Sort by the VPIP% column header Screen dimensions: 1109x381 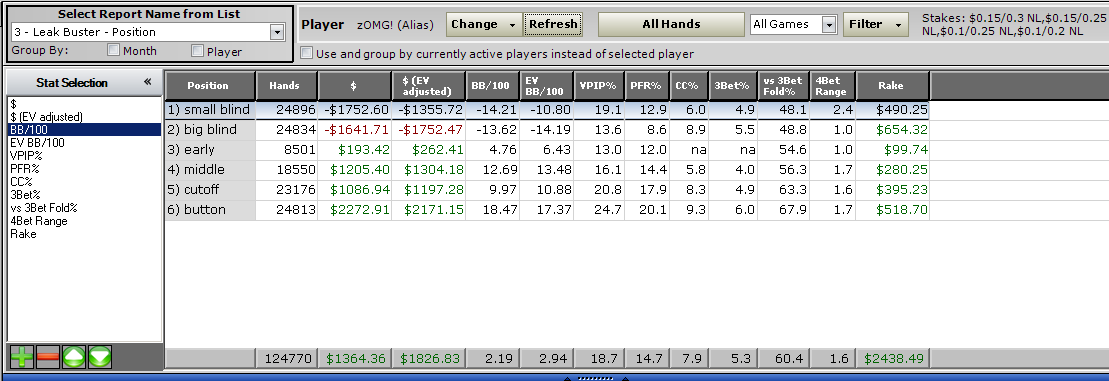(x=598, y=86)
